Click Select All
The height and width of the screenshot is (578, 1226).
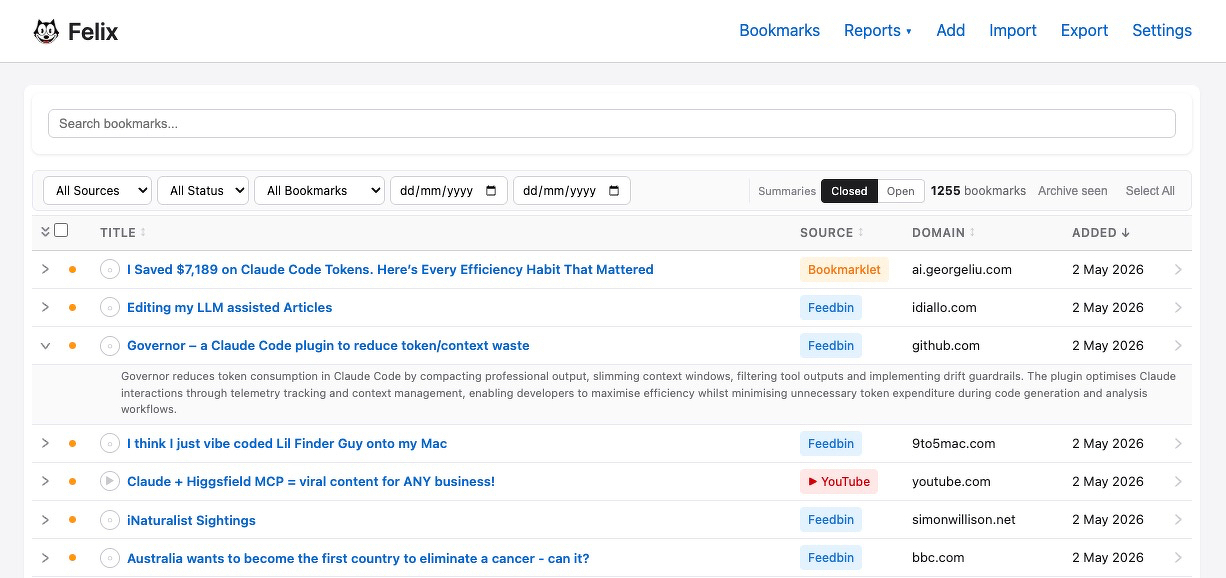click(1150, 191)
